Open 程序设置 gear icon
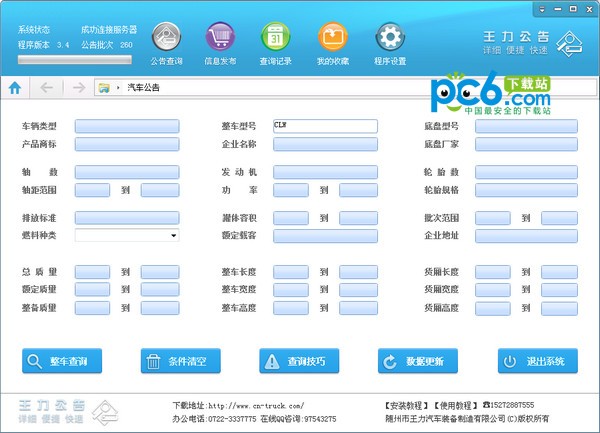Screen dimensions: 600x433 [x=390, y=39]
